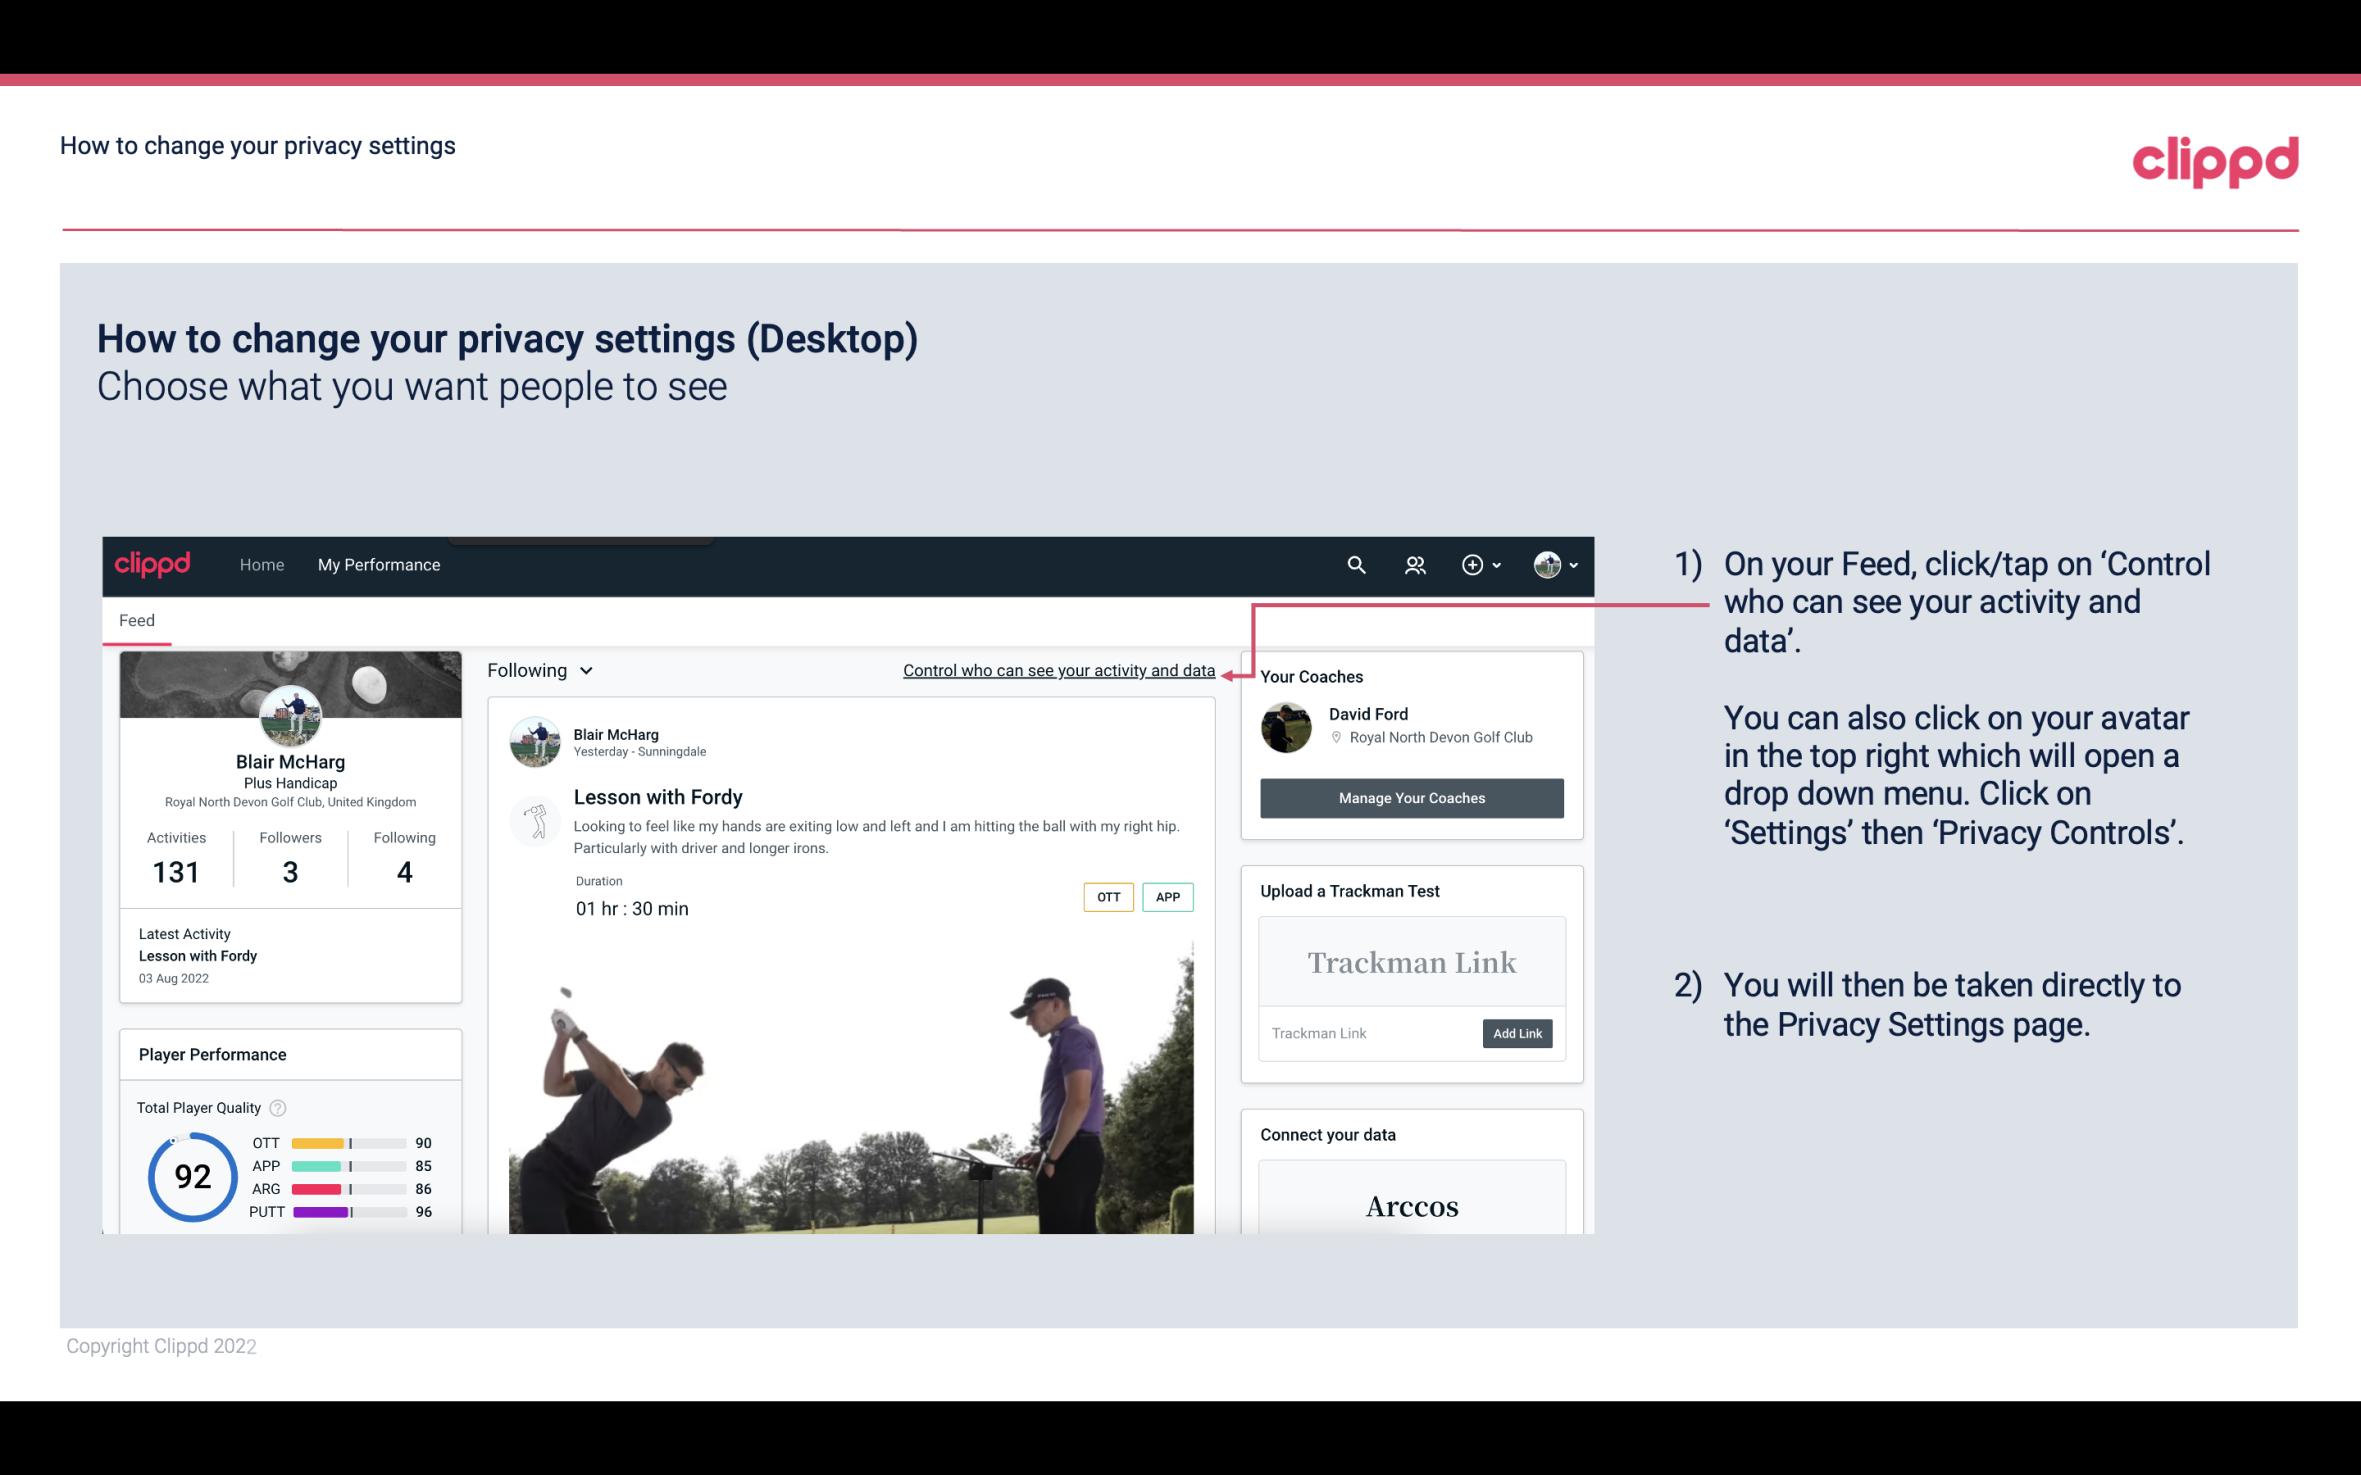
Task: Click the Trackman Link input field
Action: [x=1369, y=1033]
